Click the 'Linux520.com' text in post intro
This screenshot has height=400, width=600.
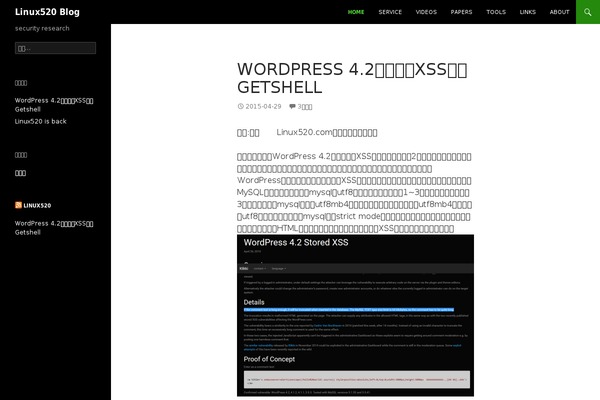[305, 132]
